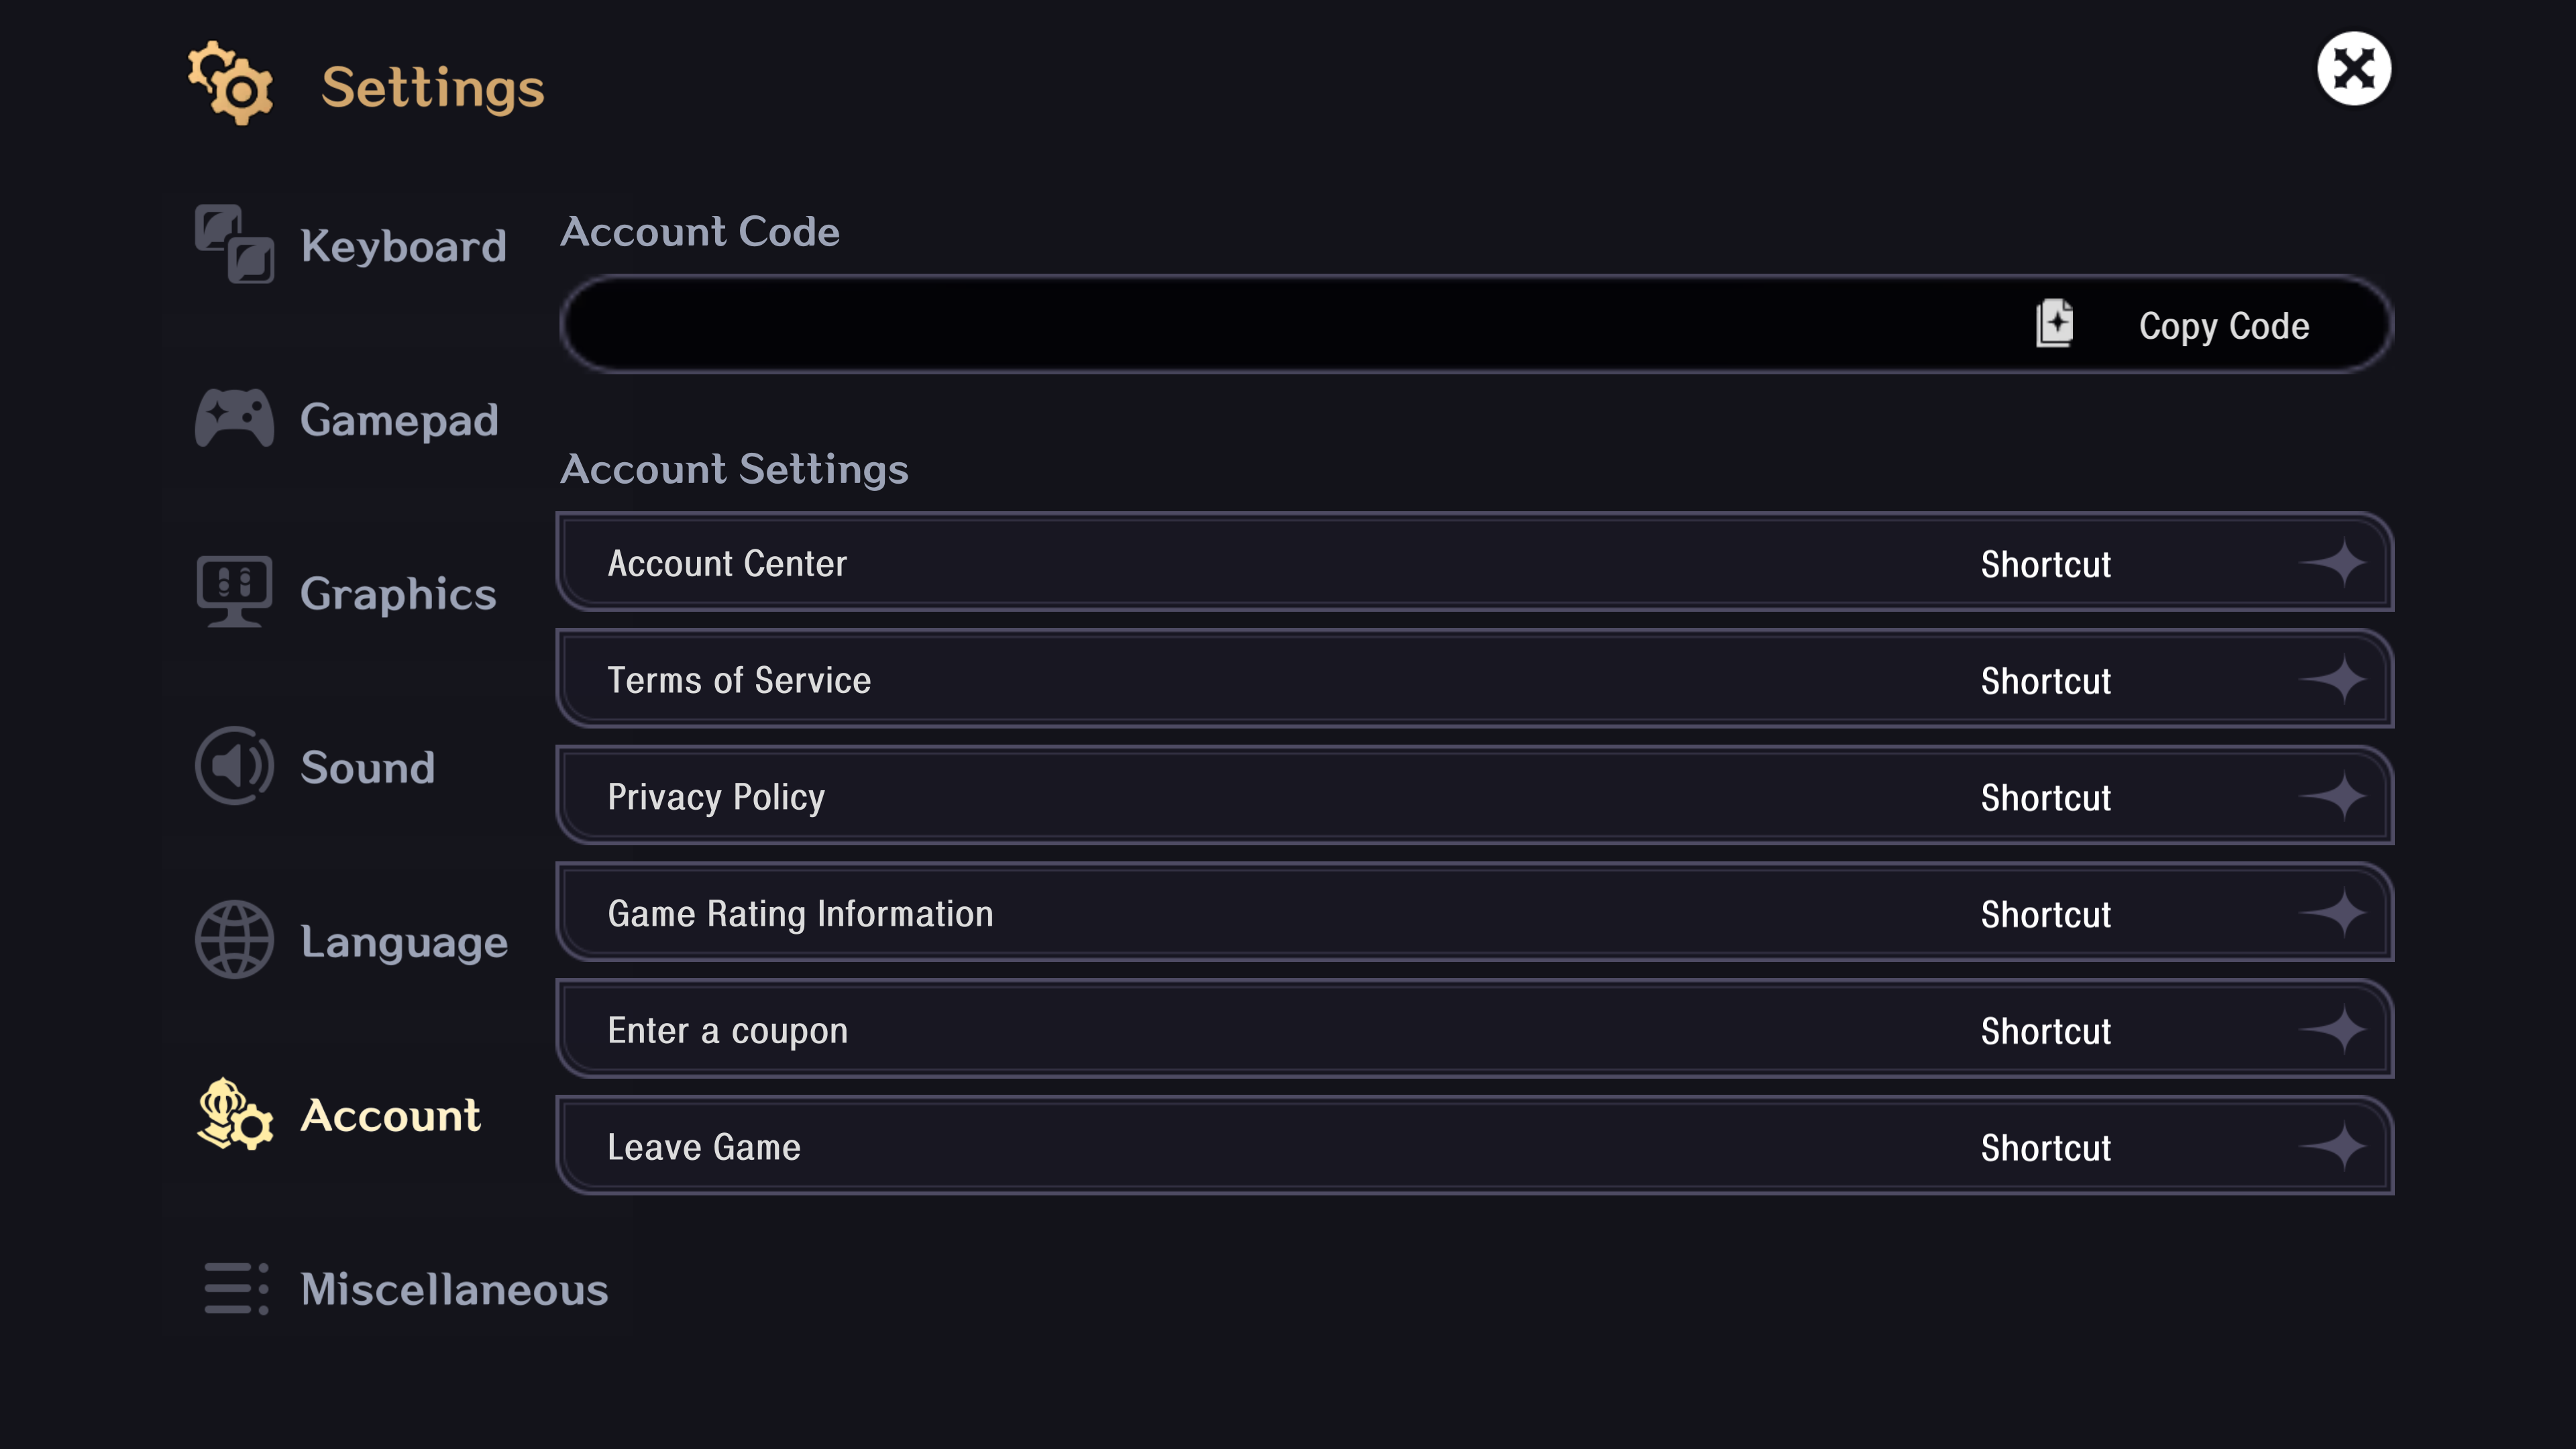Click the Copy Code button

2224,326
